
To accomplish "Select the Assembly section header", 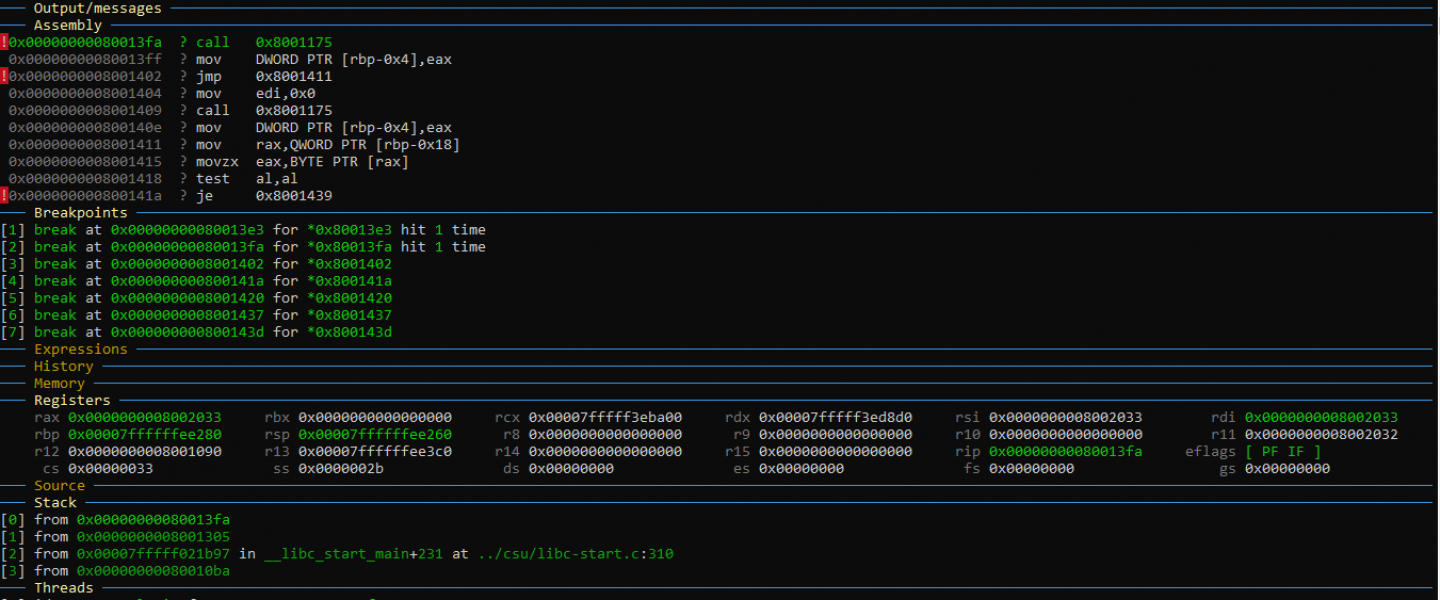I will point(68,25).
